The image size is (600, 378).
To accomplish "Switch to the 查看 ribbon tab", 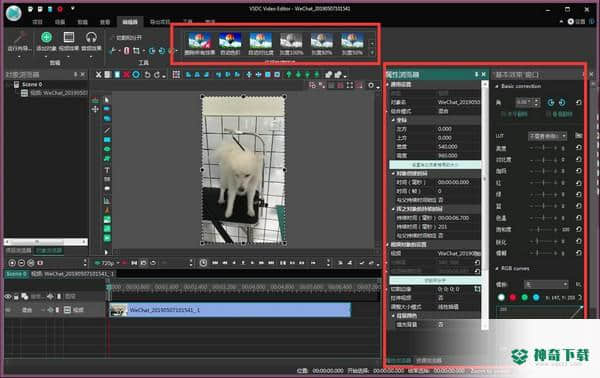I will pos(105,22).
